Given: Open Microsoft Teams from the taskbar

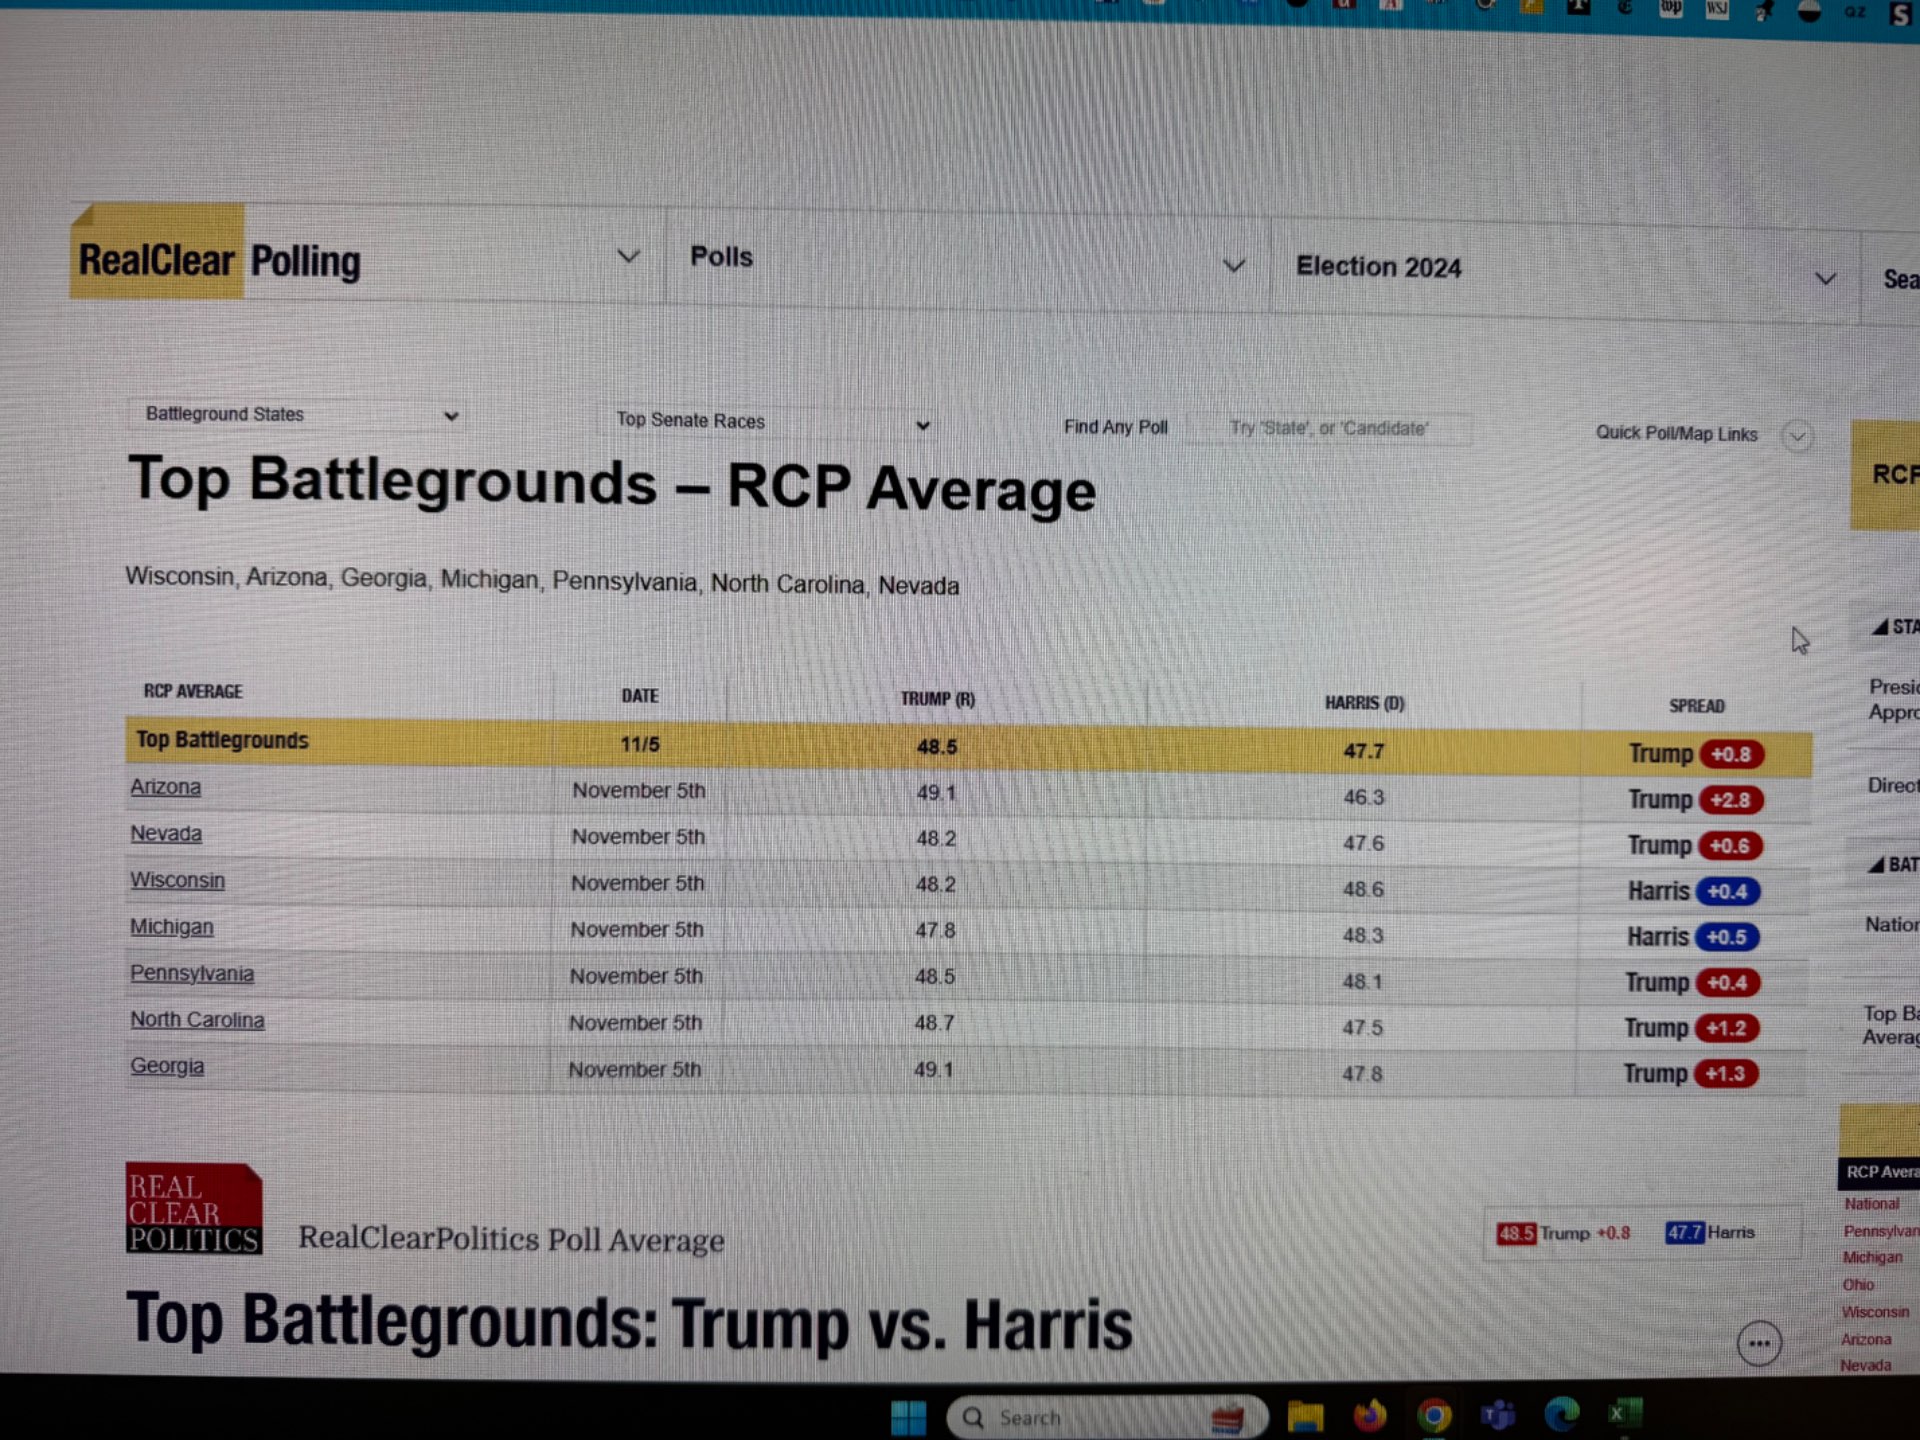Looking at the screenshot, I should coord(1498,1415).
